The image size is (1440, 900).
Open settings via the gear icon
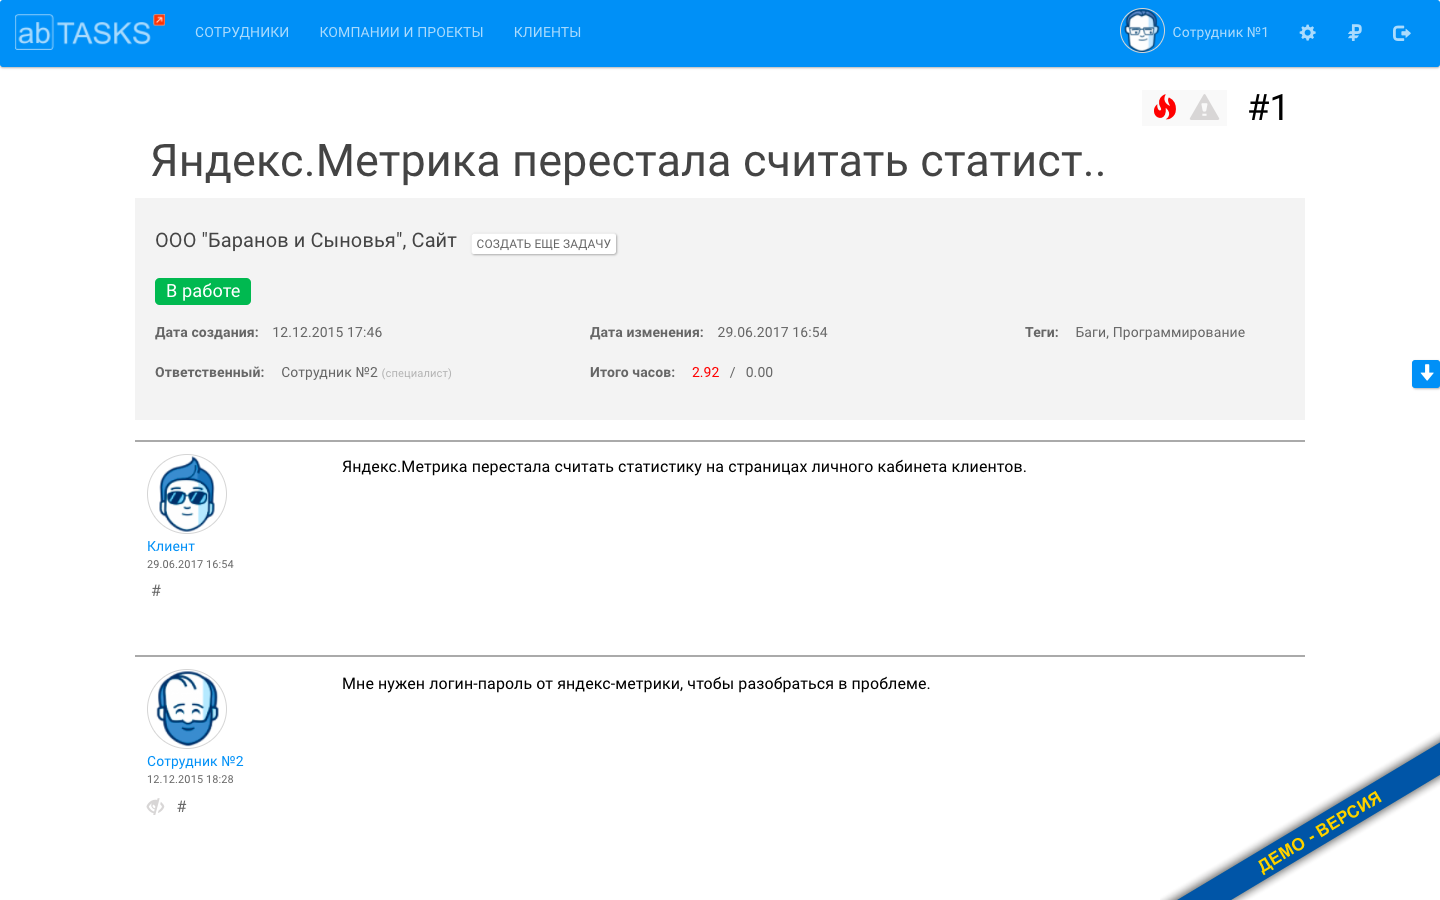1307,32
